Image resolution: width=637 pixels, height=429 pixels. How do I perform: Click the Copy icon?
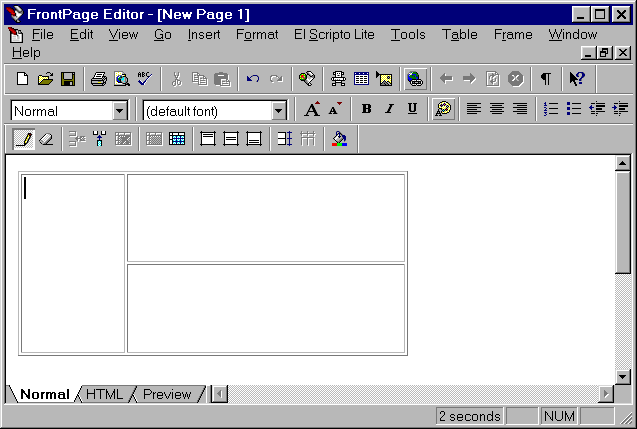click(x=199, y=78)
